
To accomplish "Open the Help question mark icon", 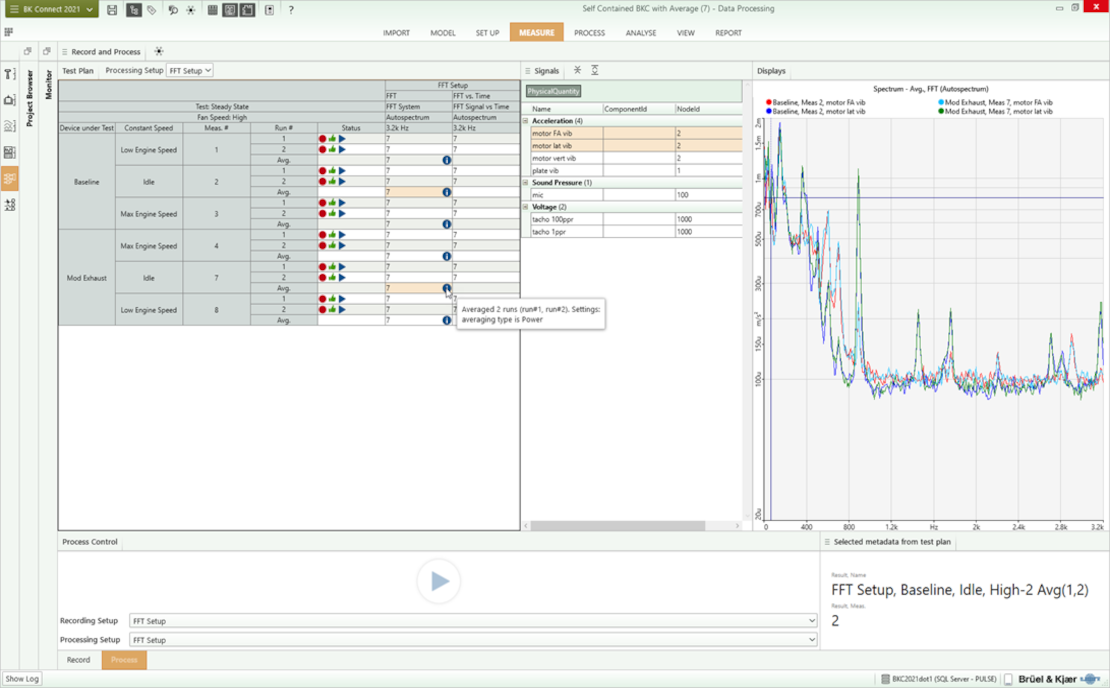I will tap(291, 10).
